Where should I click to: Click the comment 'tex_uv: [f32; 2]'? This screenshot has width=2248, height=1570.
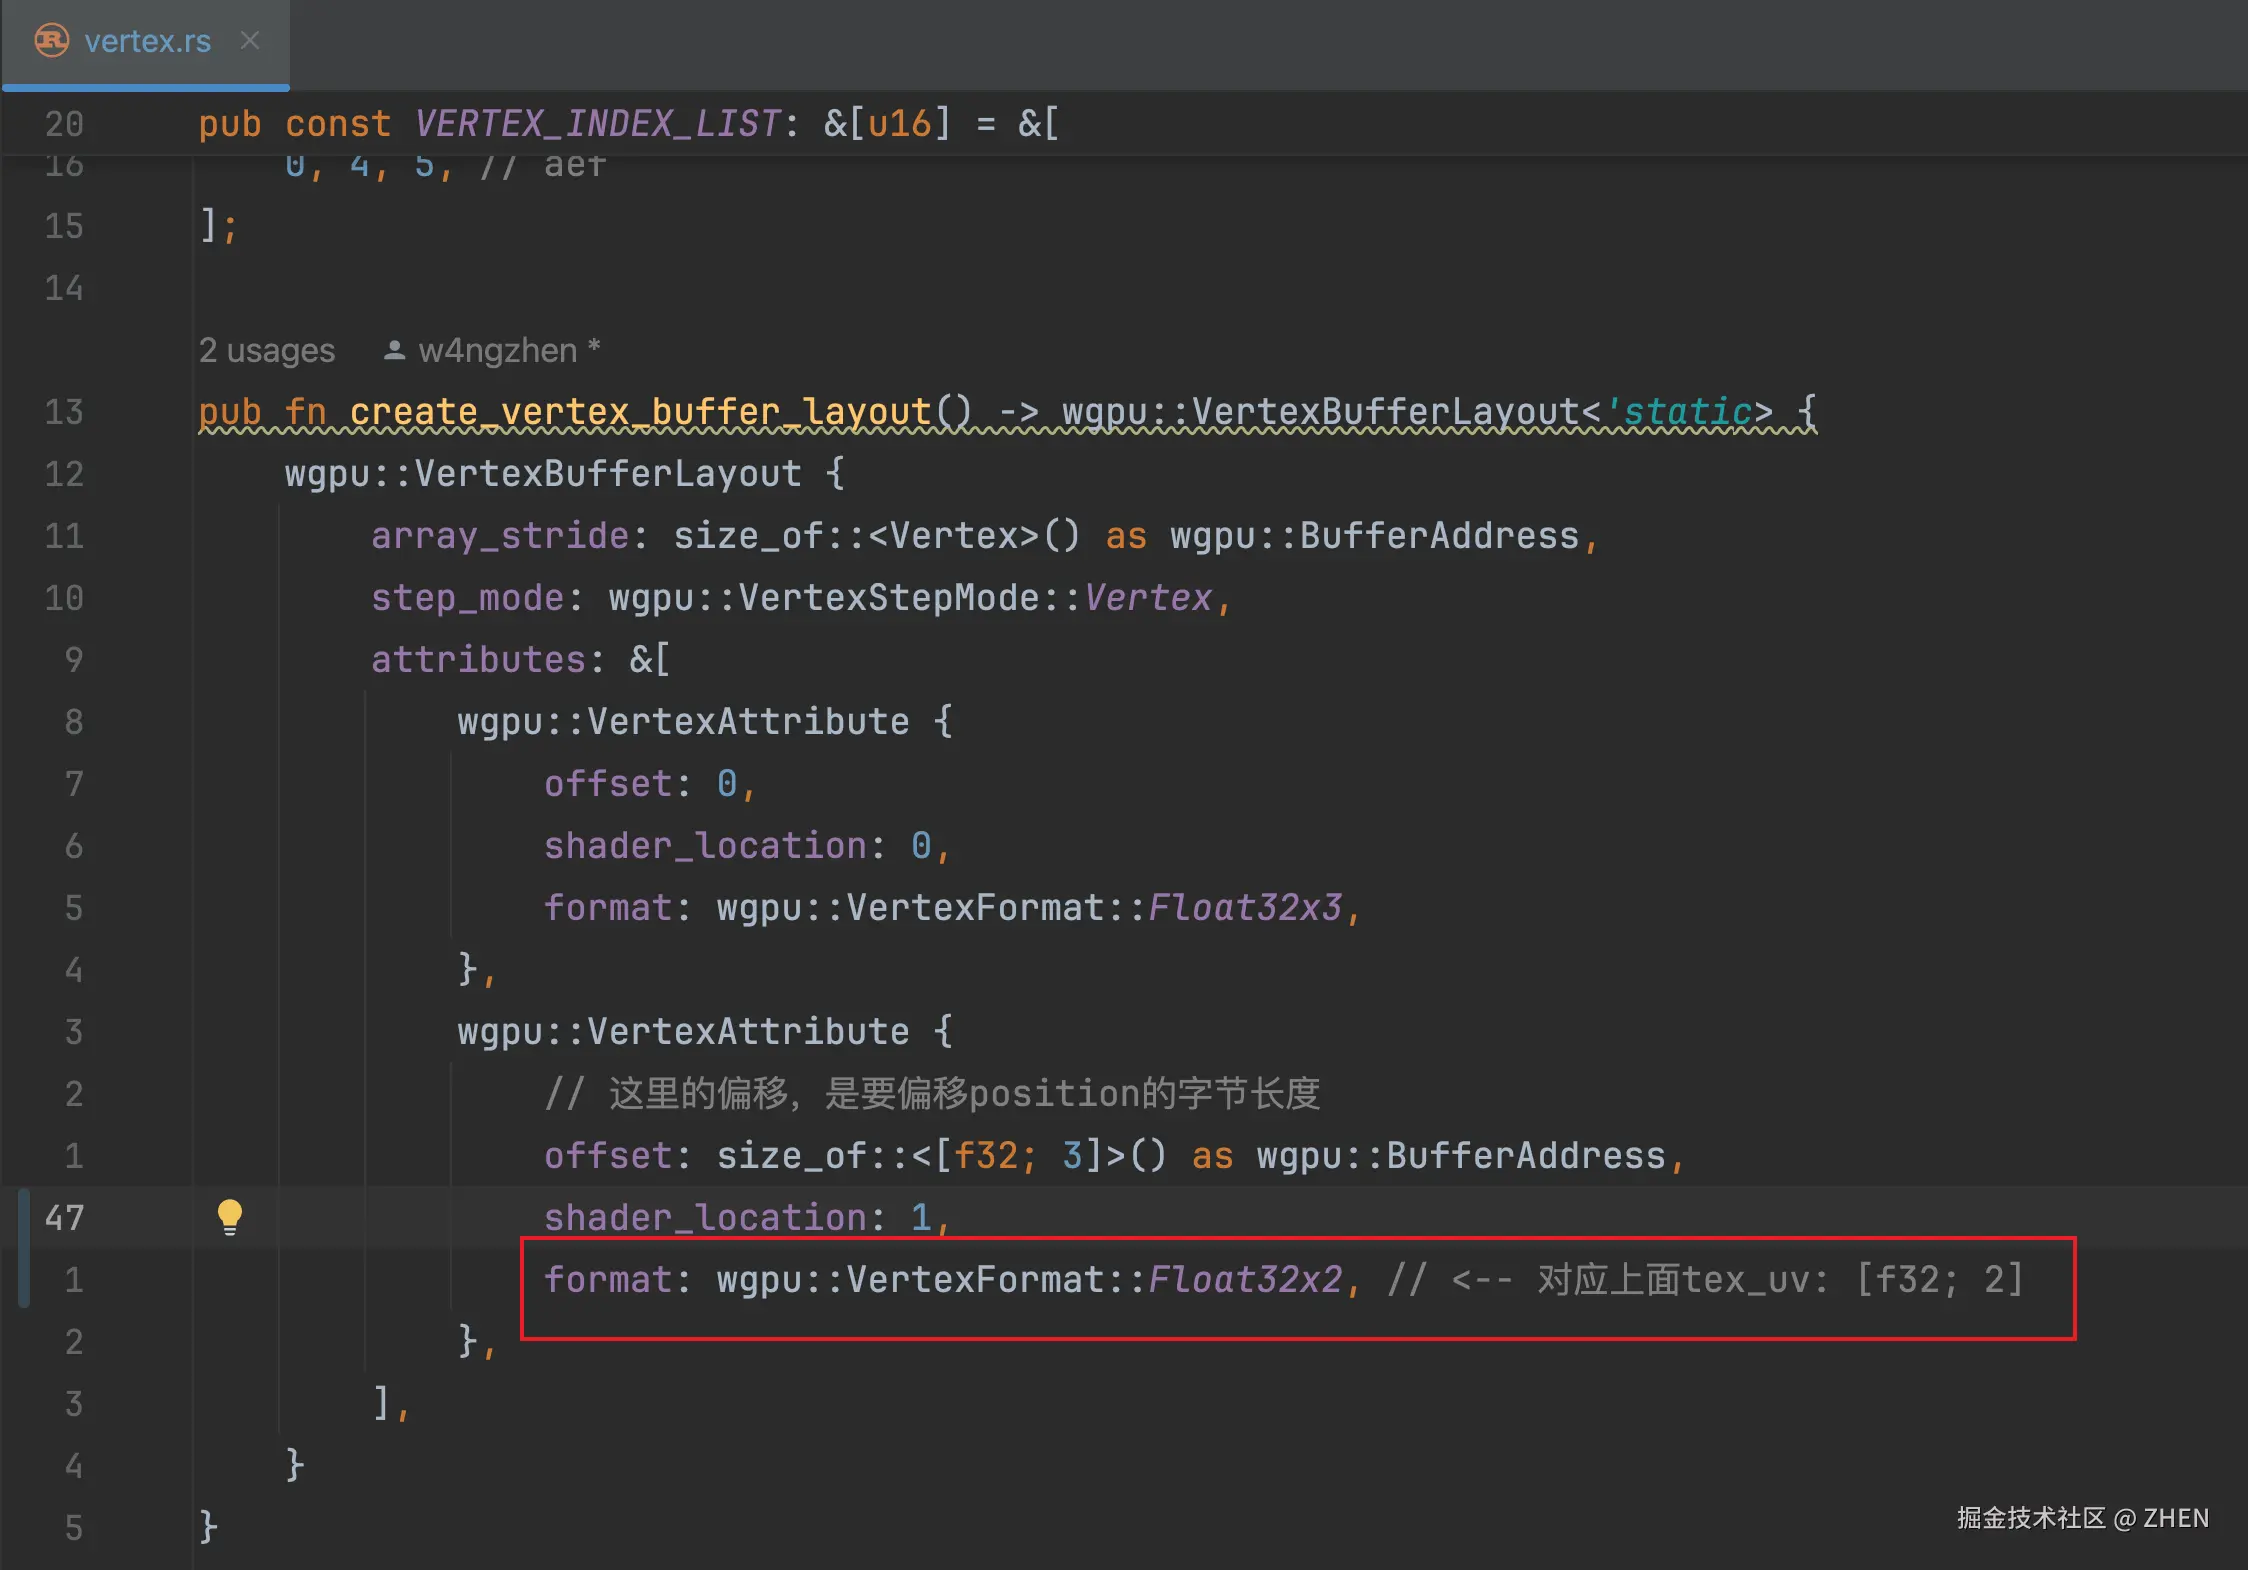(1852, 1280)
